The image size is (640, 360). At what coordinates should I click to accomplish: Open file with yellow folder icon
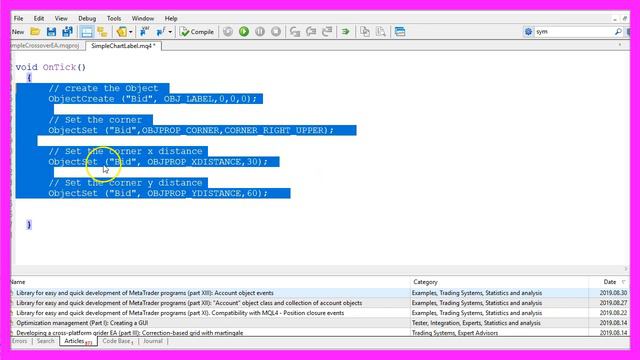(36, 31)
